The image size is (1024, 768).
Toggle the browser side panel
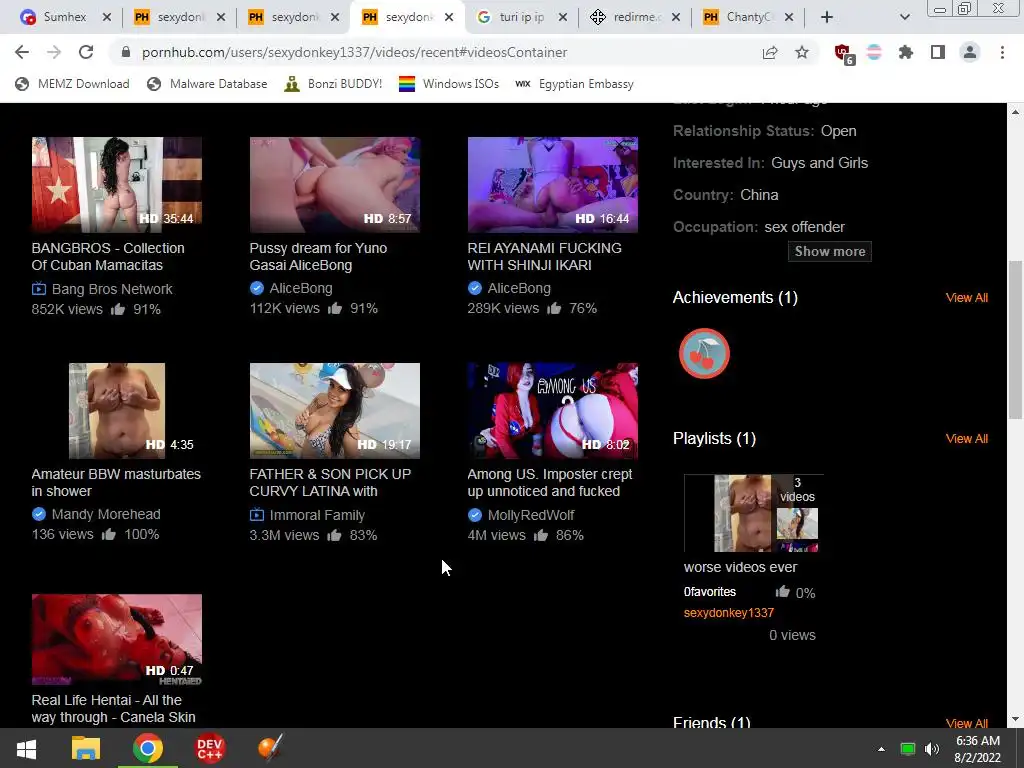click(x=938, y=52)
